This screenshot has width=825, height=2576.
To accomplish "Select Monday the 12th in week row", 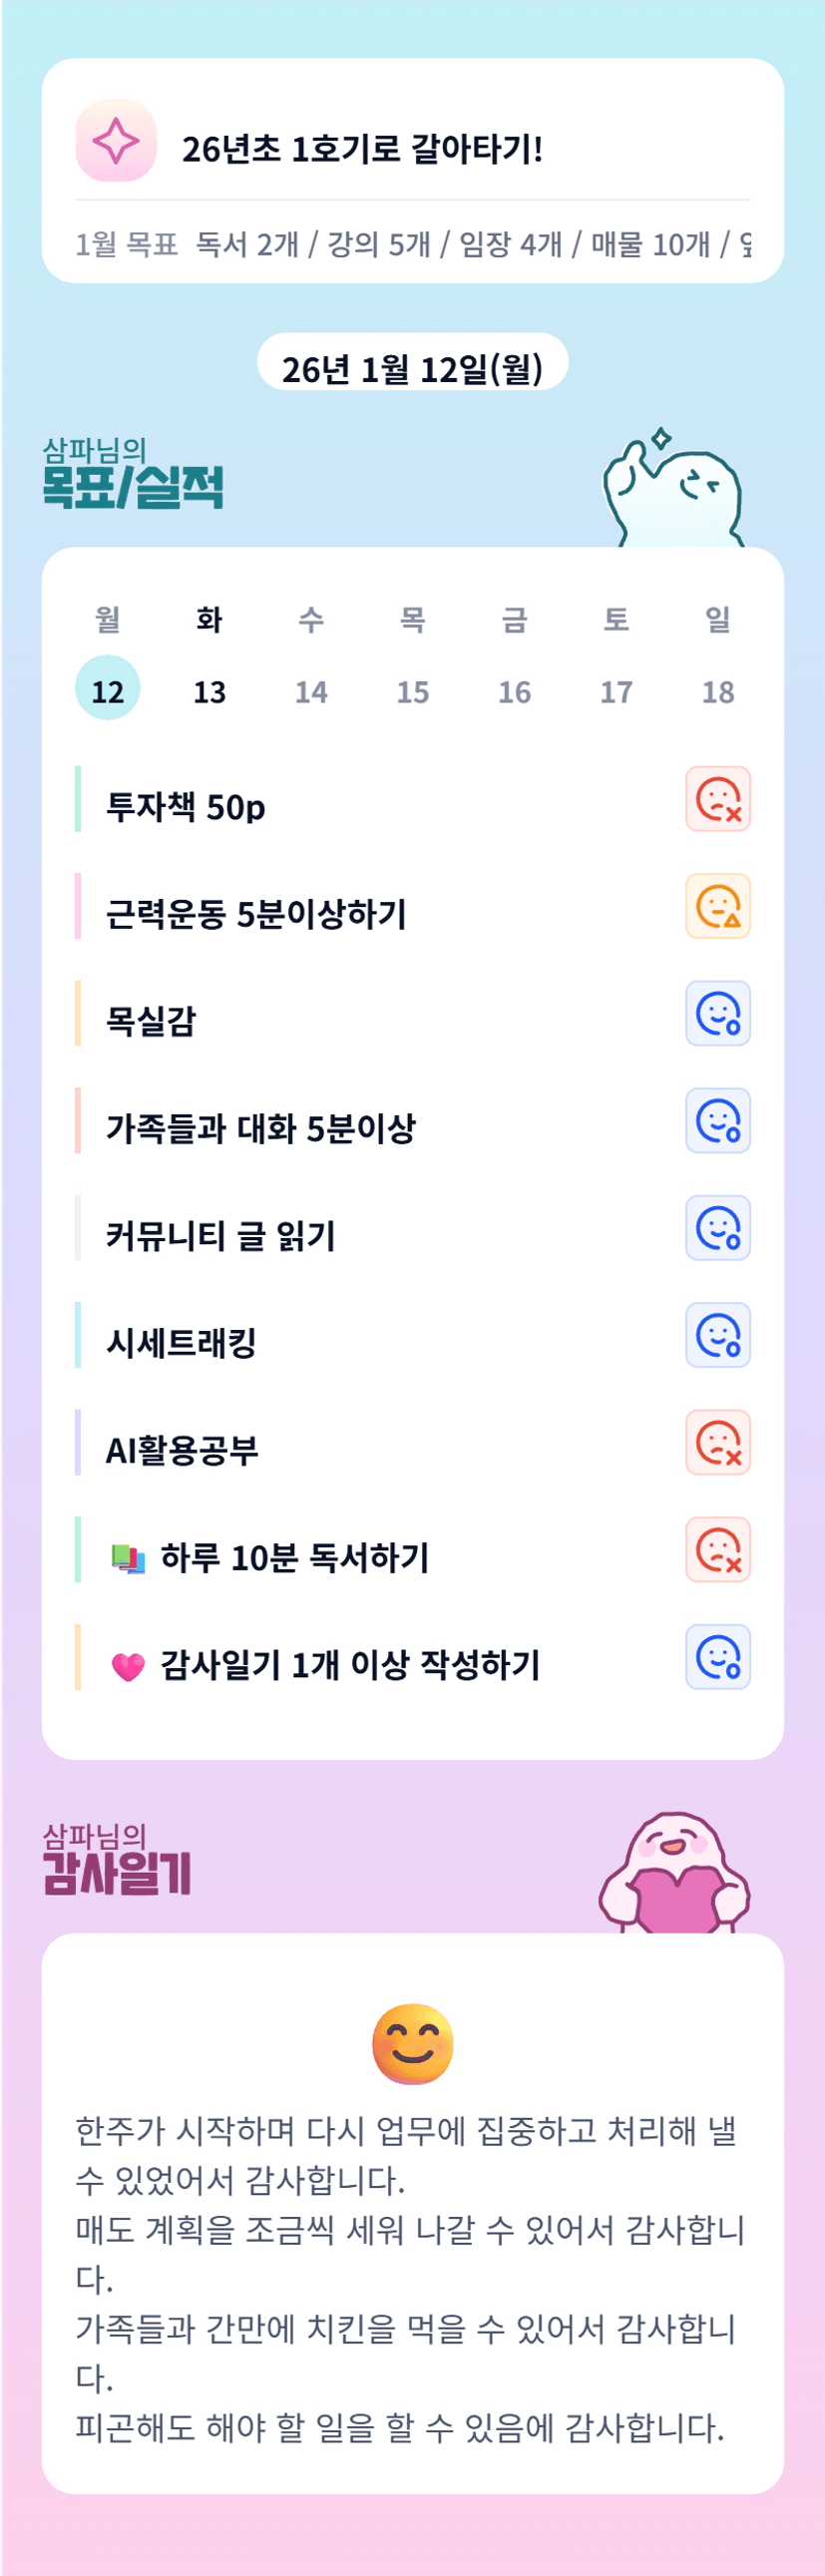I will [108, 689].
